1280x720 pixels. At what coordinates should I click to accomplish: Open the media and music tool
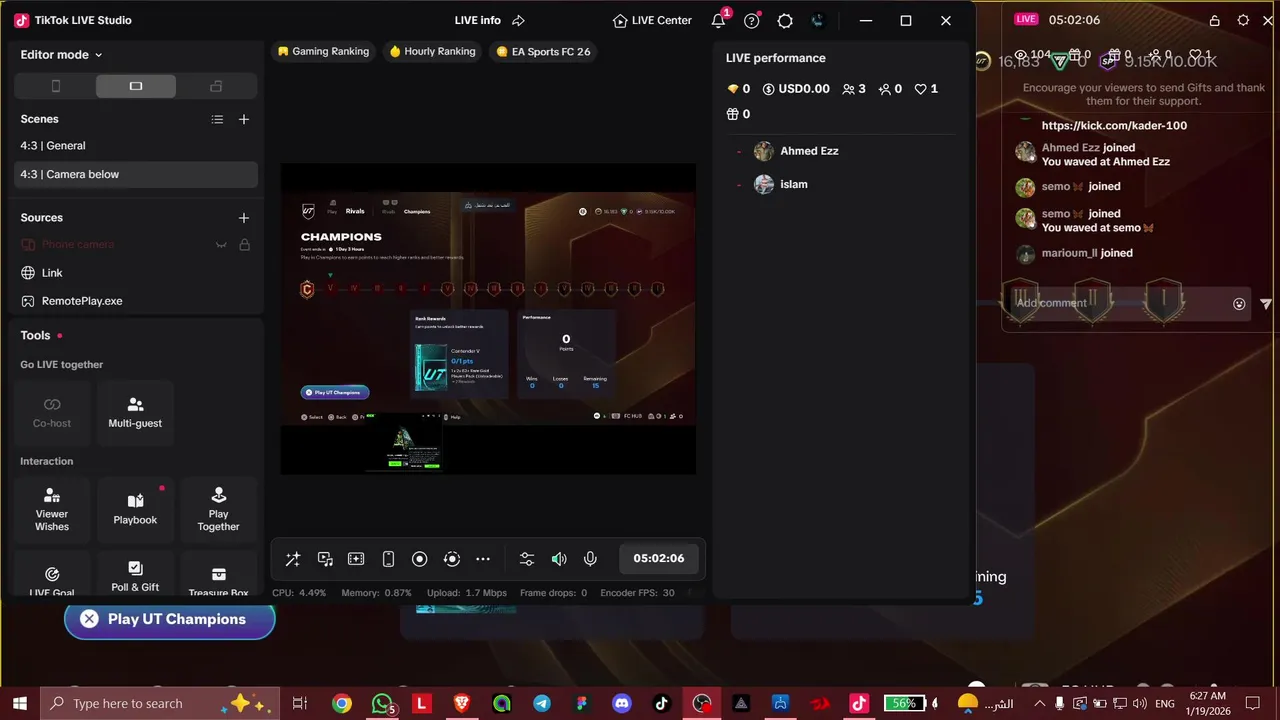point(325,559)
